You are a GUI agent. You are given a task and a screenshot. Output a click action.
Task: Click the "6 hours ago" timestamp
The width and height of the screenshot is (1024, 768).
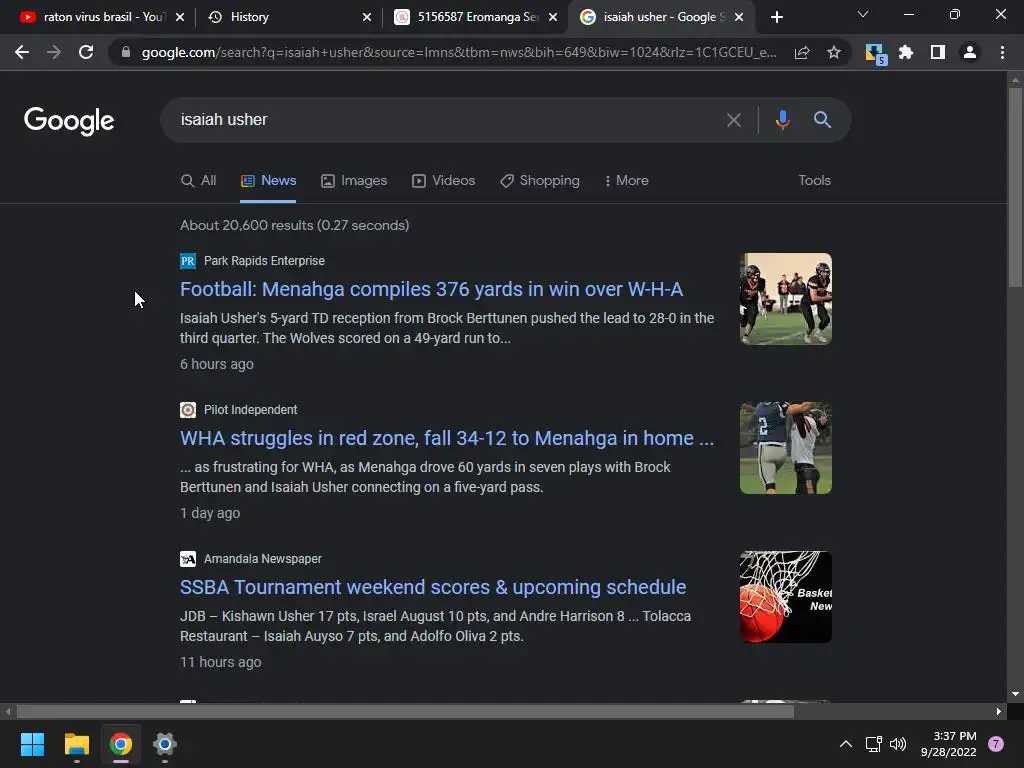coord(217,364)
